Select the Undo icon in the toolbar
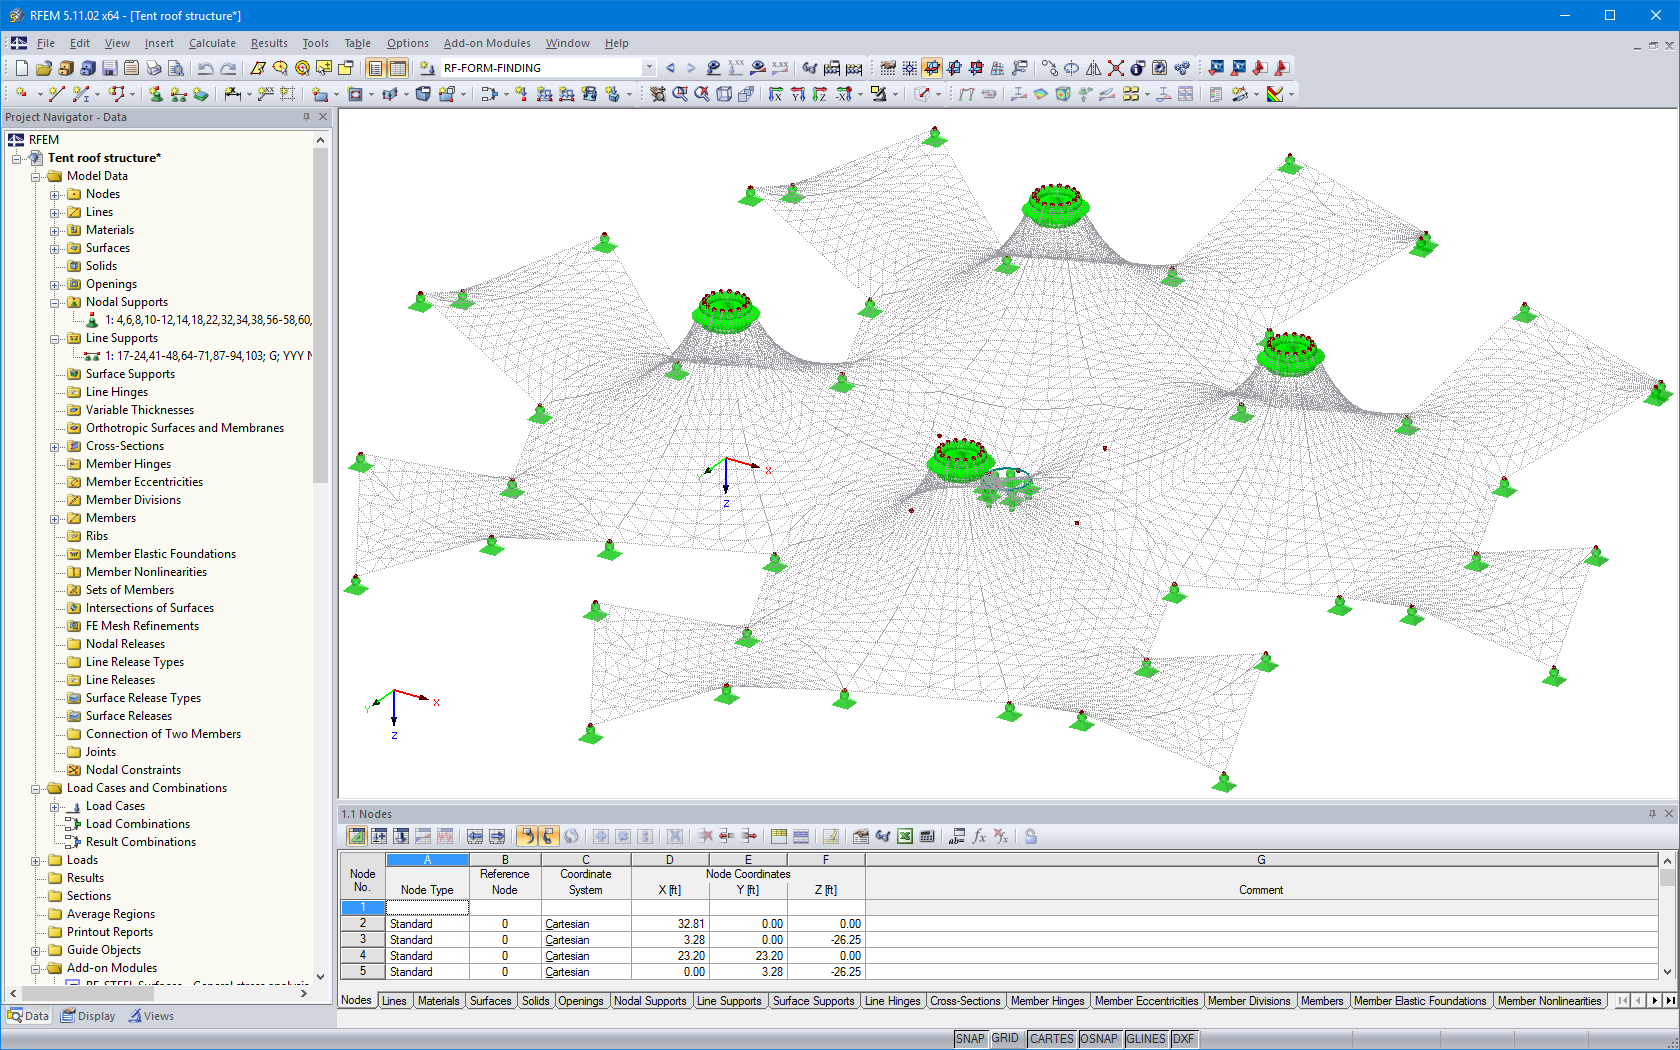 [x=207, y=68]
